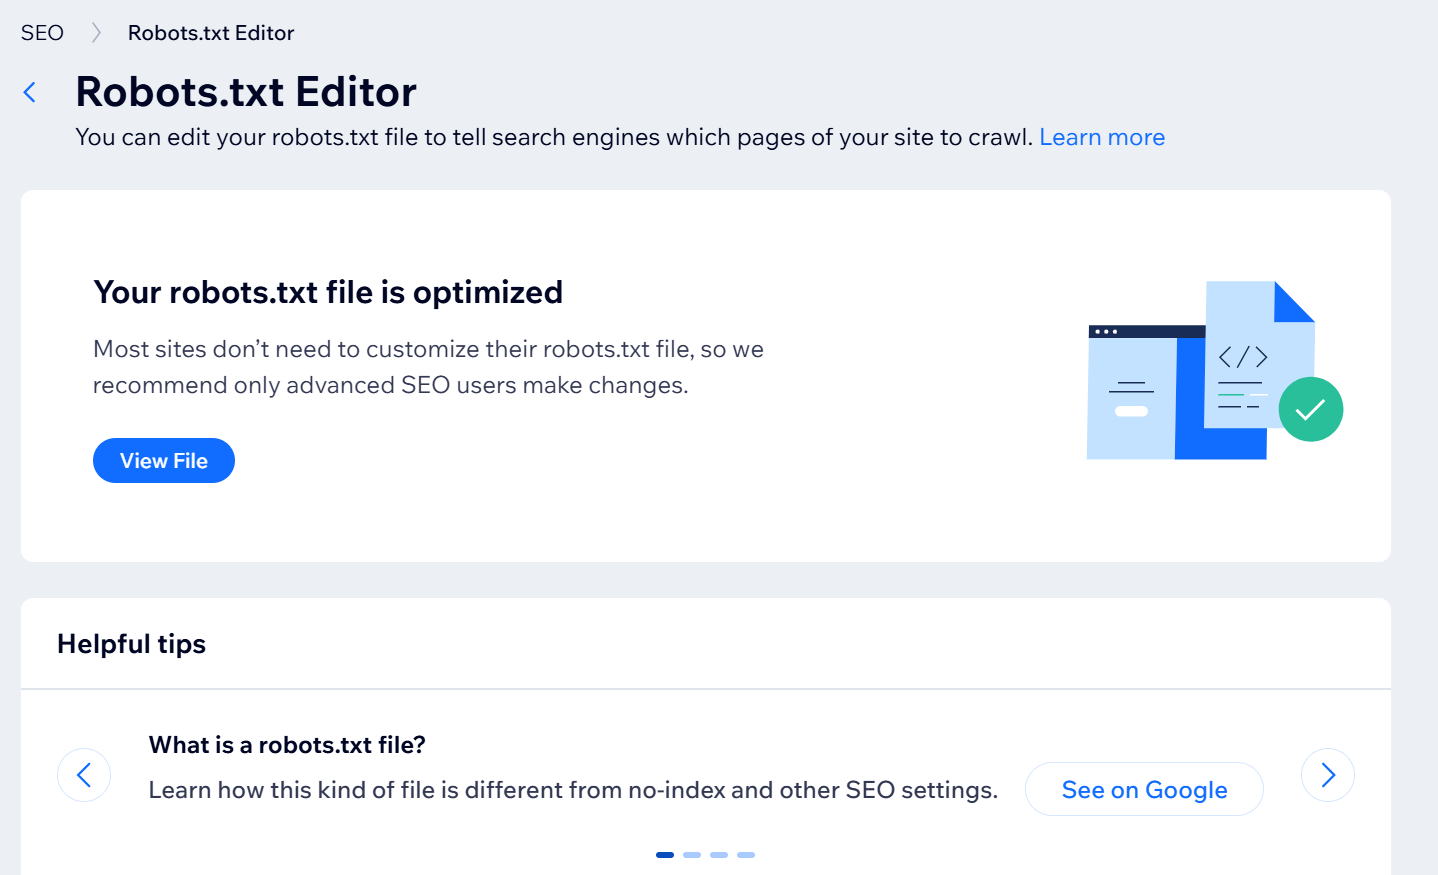1438x875 pixels.
Task: Click the green checkmark badge illustration
Action: pos(1310,409)
